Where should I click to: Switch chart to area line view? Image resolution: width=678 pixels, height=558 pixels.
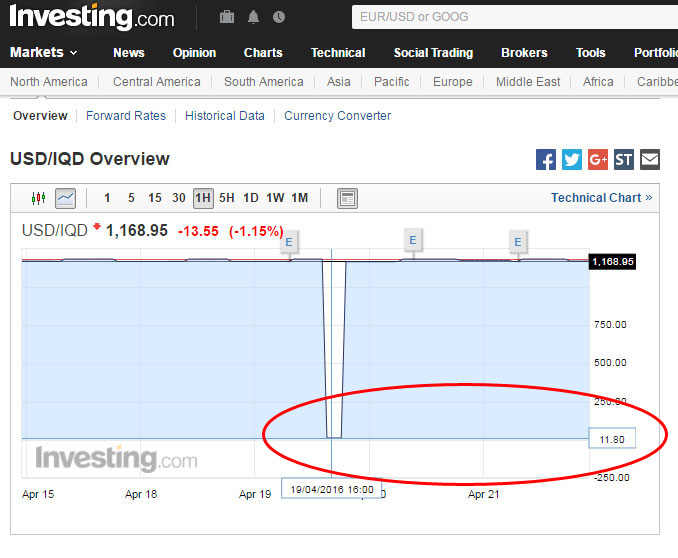65,198
